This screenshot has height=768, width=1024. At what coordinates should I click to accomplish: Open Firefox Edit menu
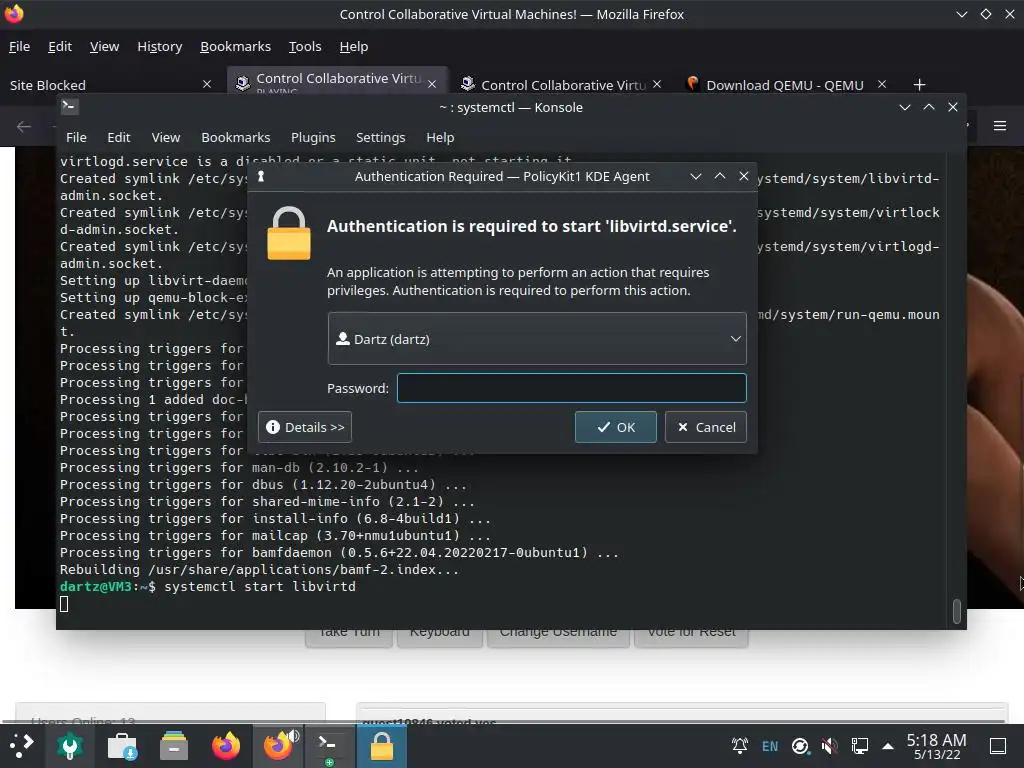(59, 46)
